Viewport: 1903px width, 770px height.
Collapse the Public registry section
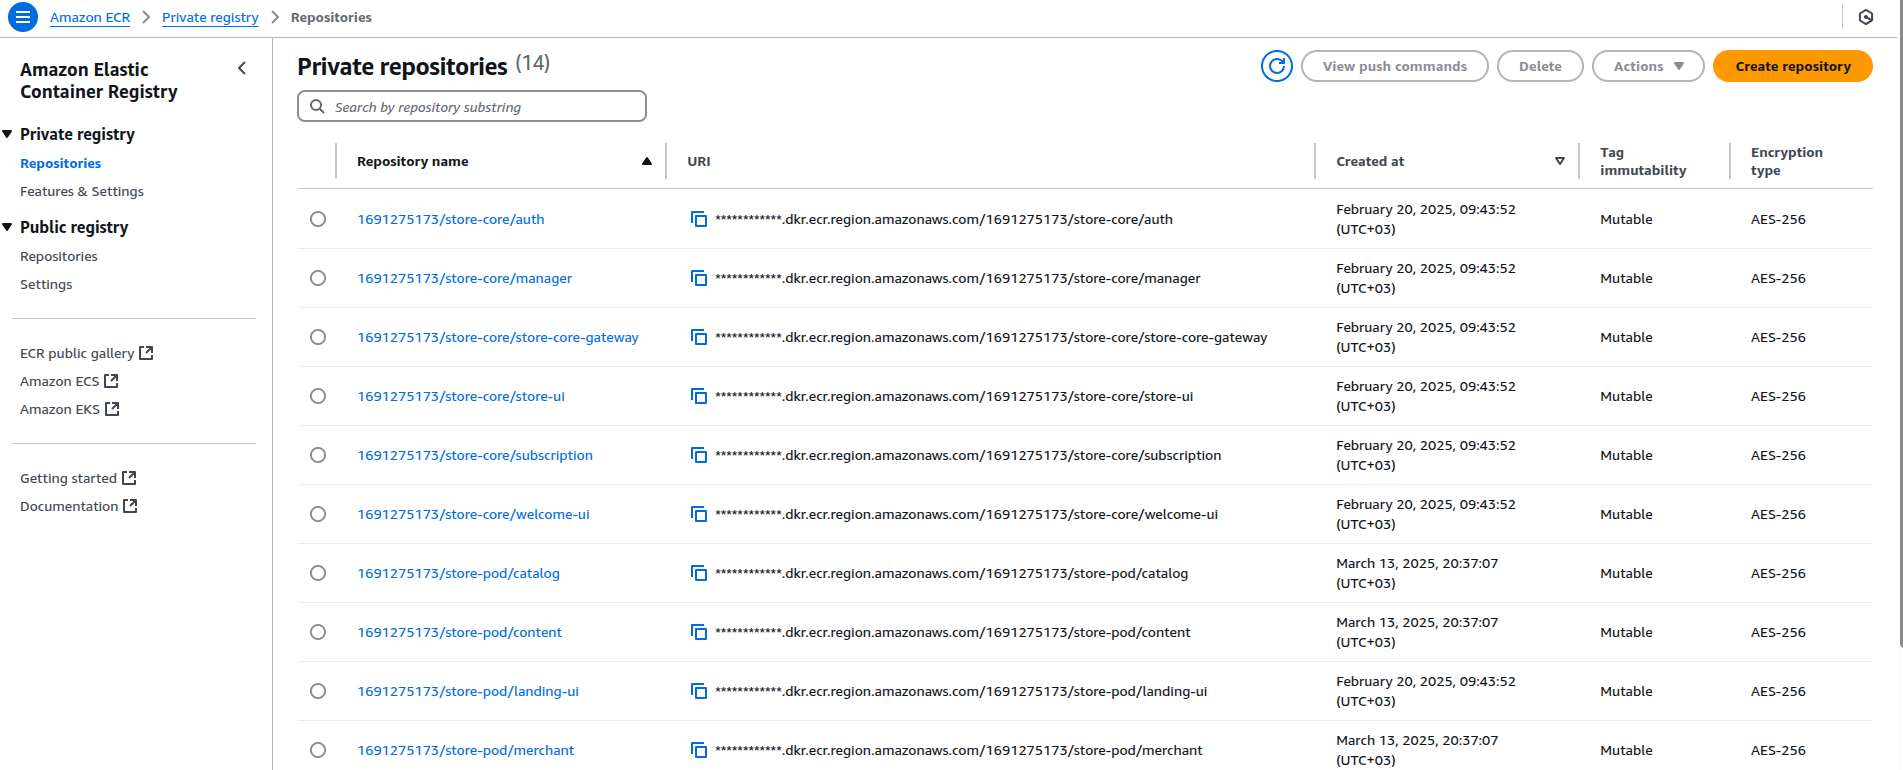click(8, 227)
